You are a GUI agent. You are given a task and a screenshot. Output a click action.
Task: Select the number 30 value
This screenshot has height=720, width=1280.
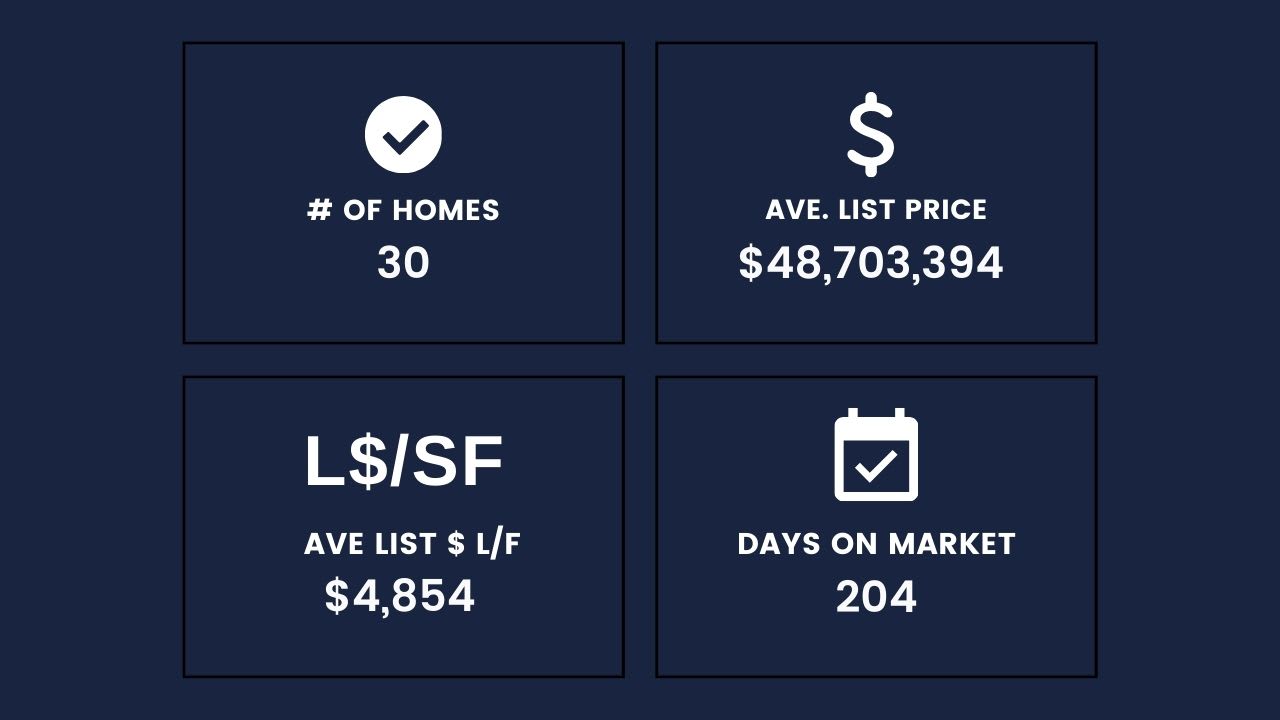pos(403,263)
